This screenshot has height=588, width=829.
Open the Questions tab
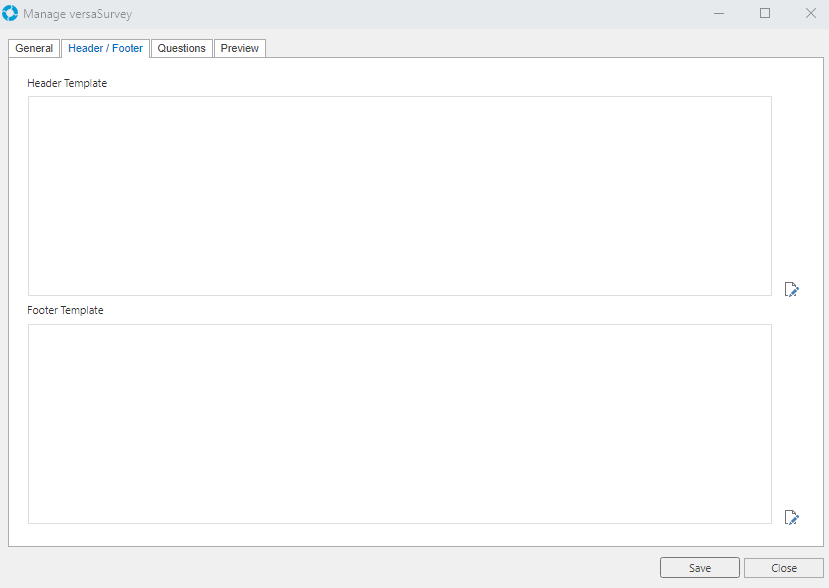tap(181, 48)
